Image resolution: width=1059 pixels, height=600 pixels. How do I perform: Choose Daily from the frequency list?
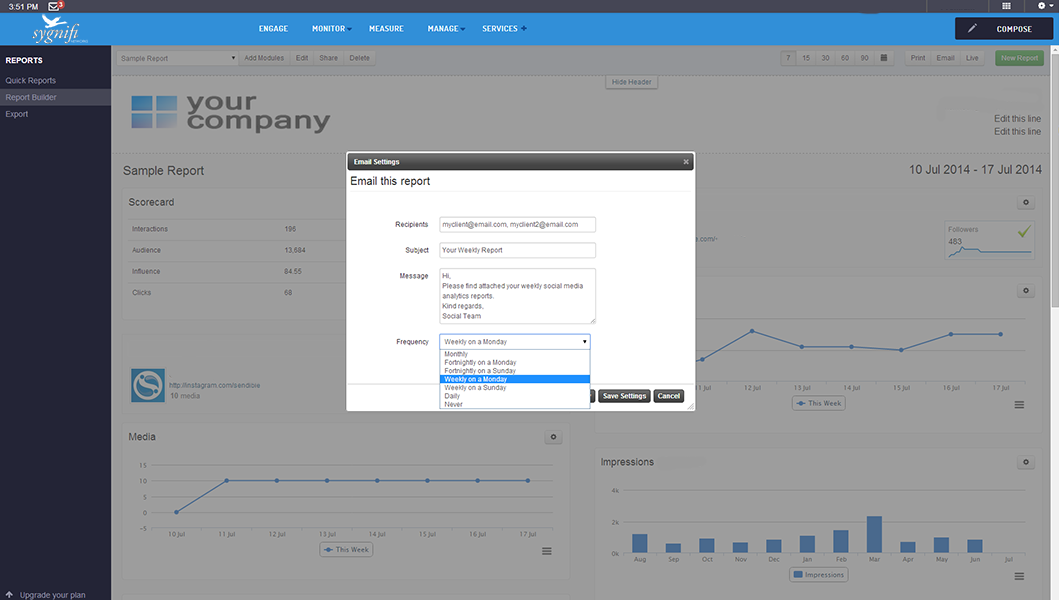[453, 396]
